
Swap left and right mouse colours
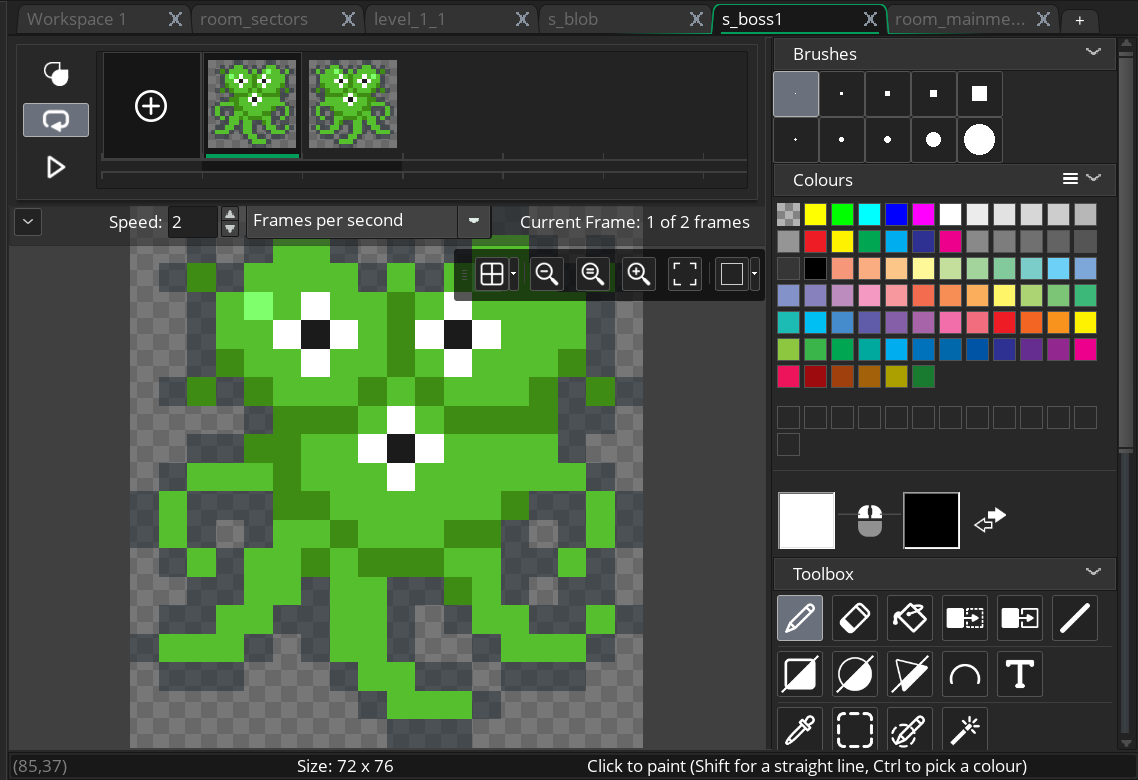click(990, 520)
